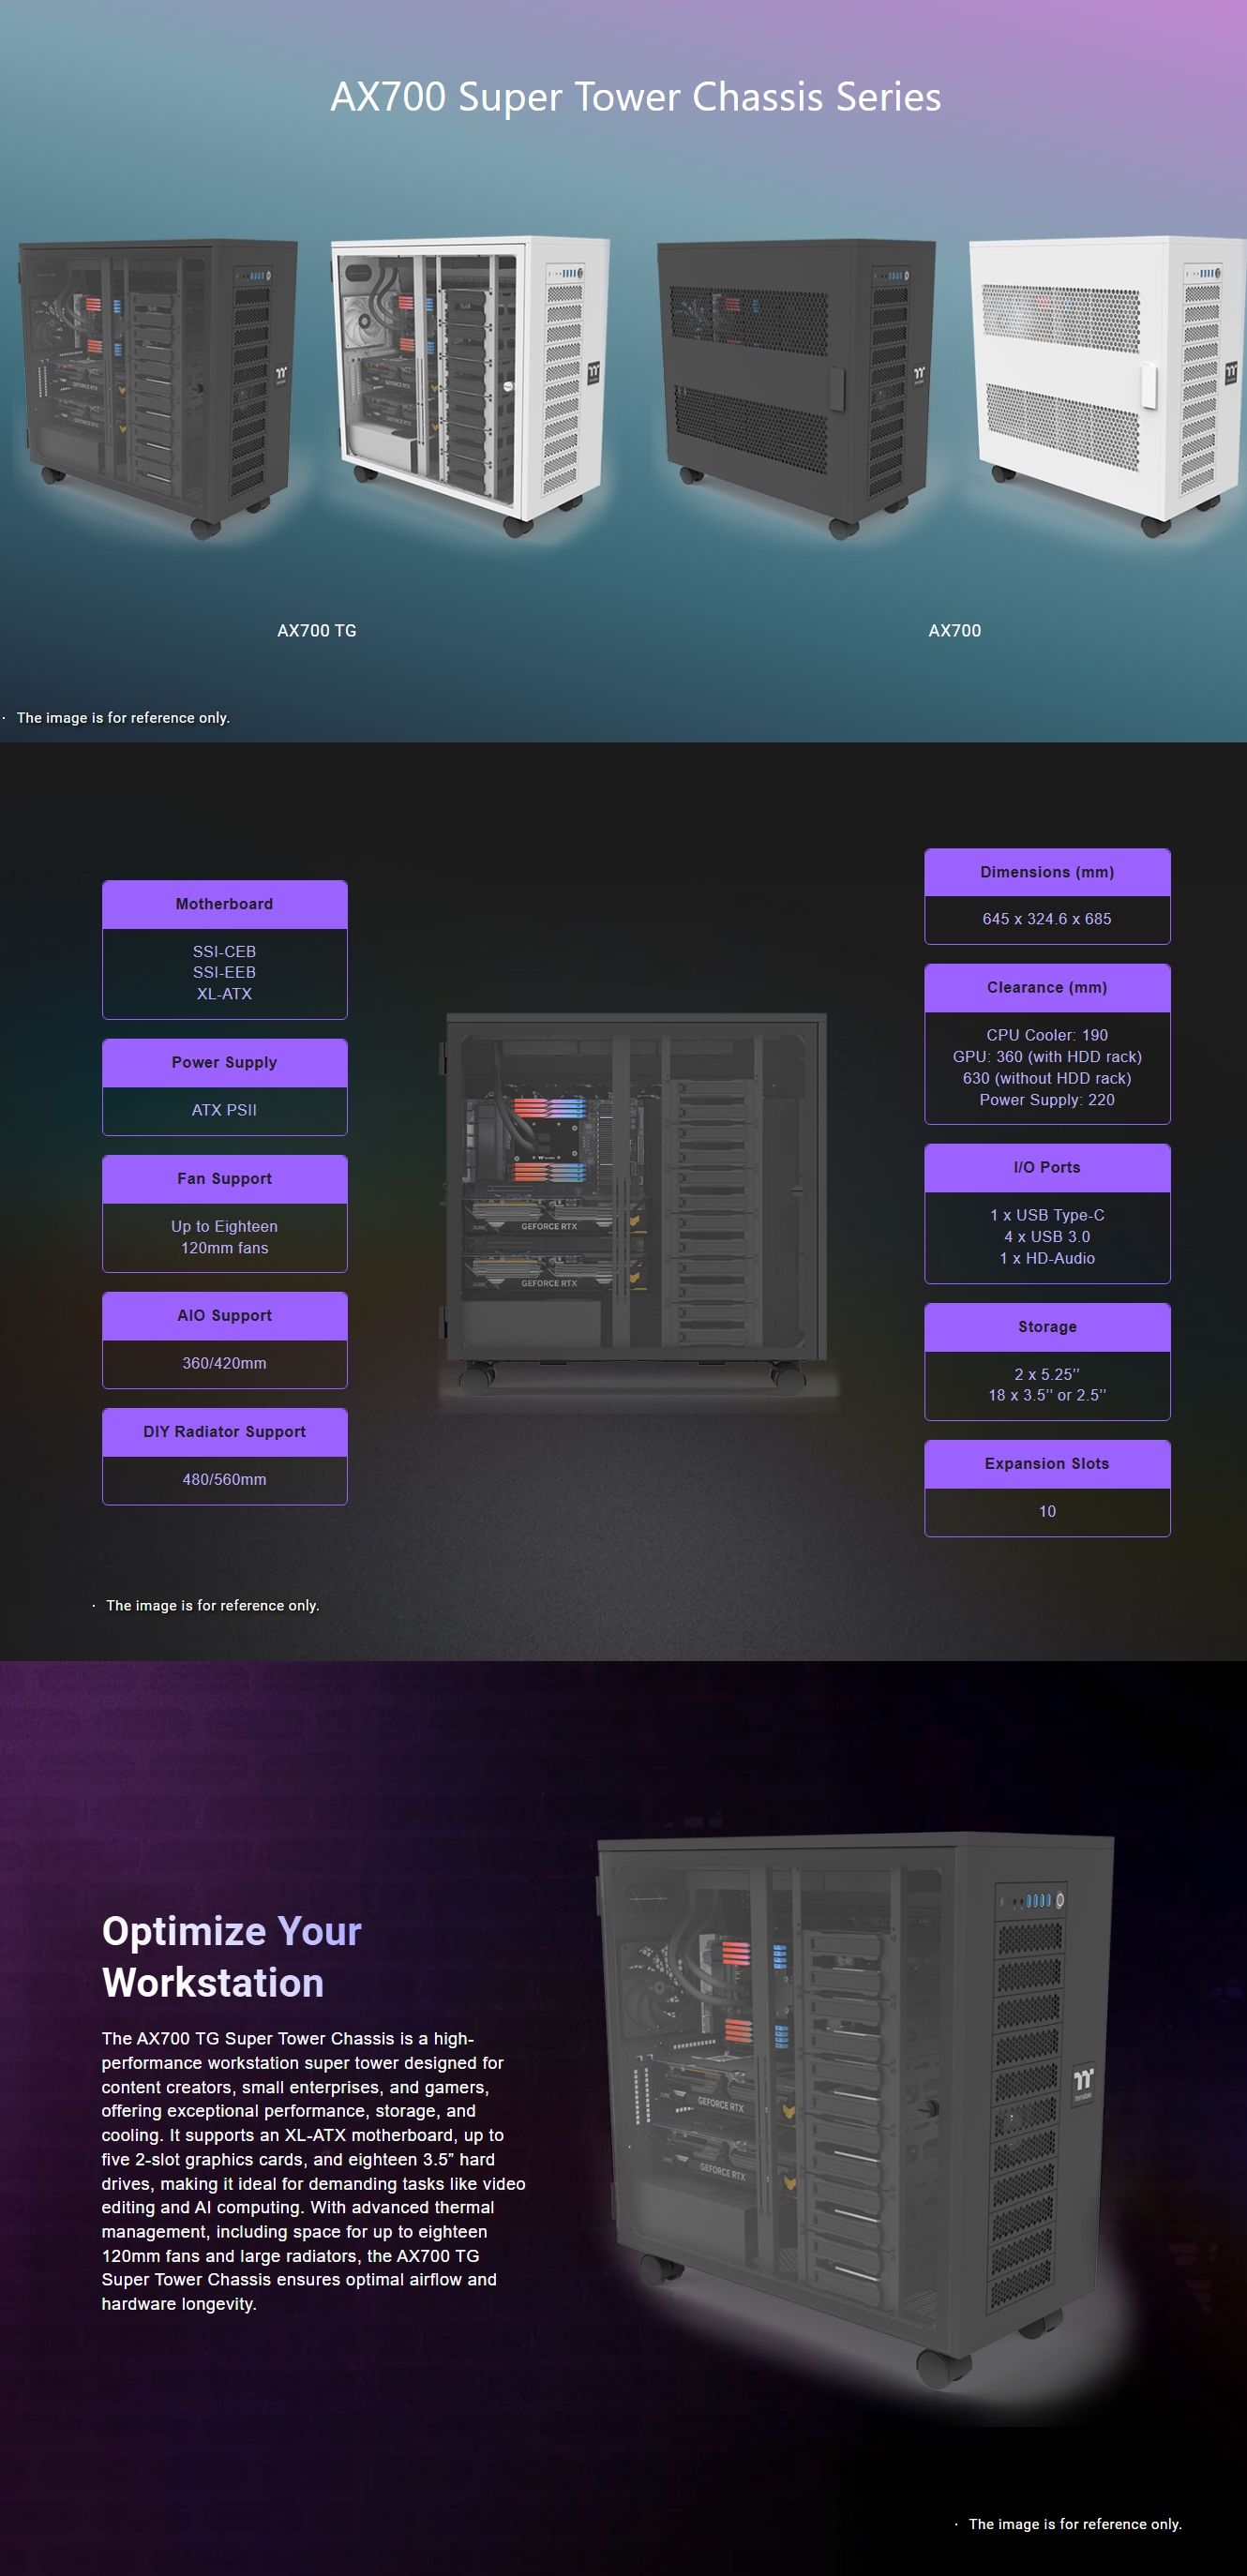Image resolution: width=1247 pixels, height=2576 pixels.
Task: Click the 'CPU Cooler: 190' clearance line
Action: 1047,1035
